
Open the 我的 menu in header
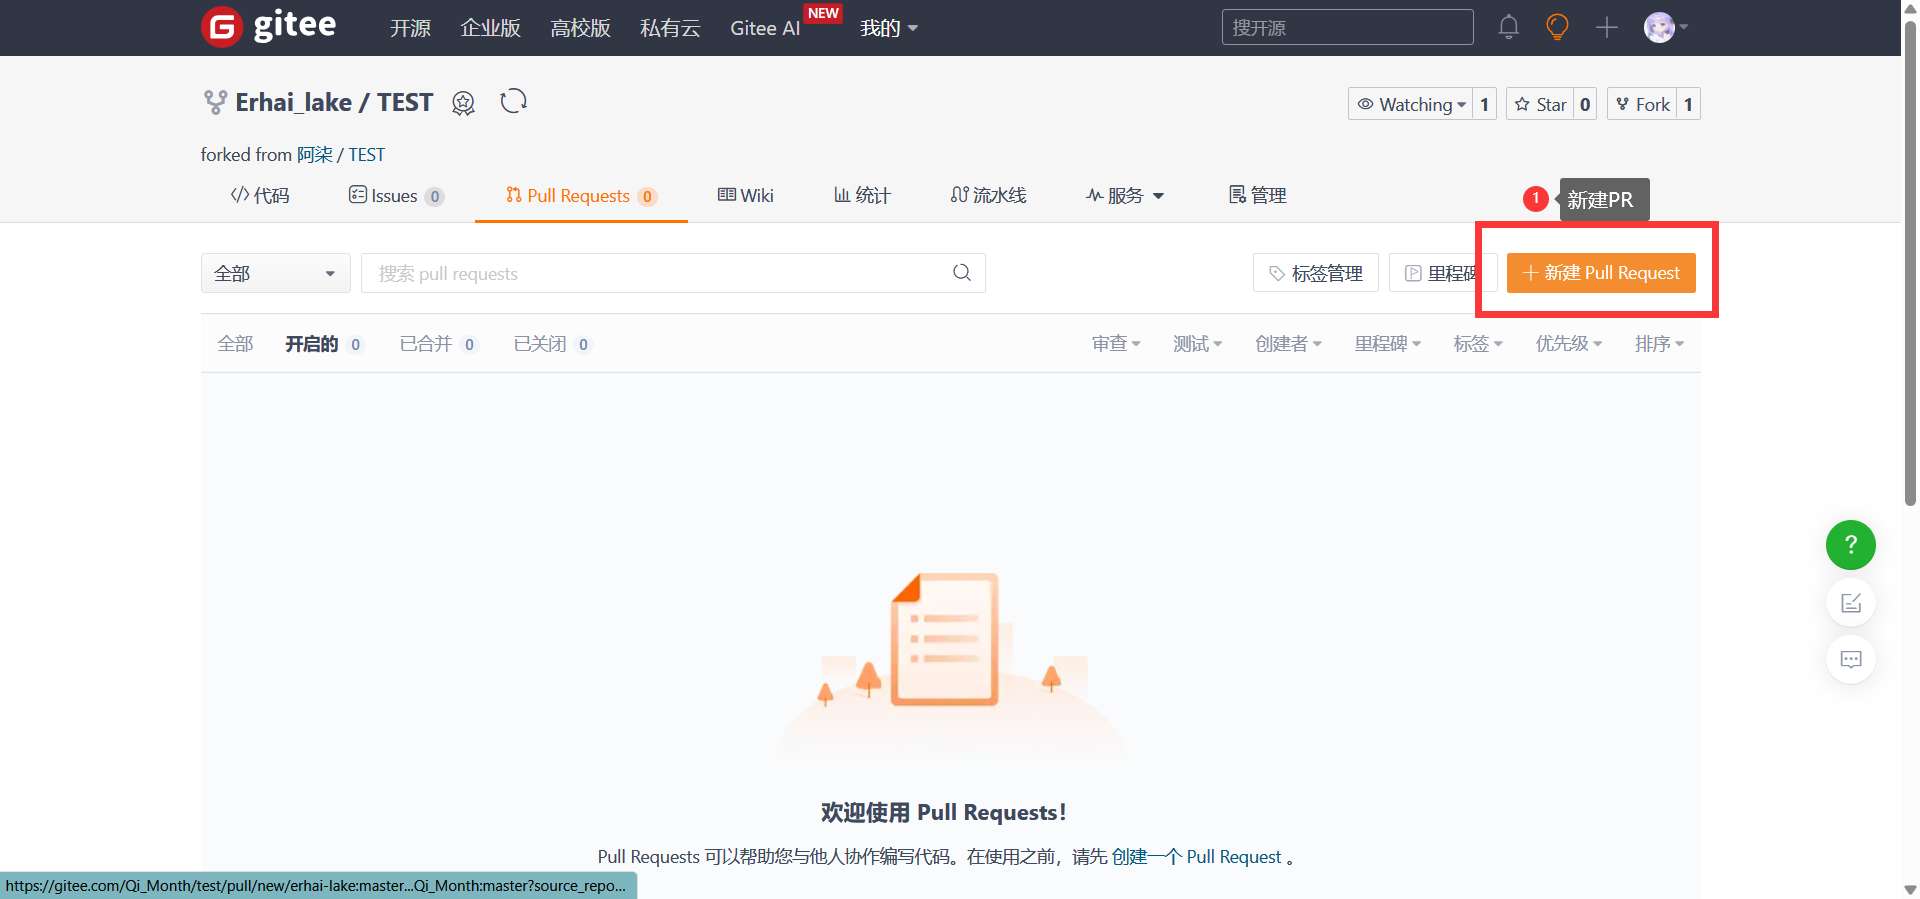pos(888,28)
